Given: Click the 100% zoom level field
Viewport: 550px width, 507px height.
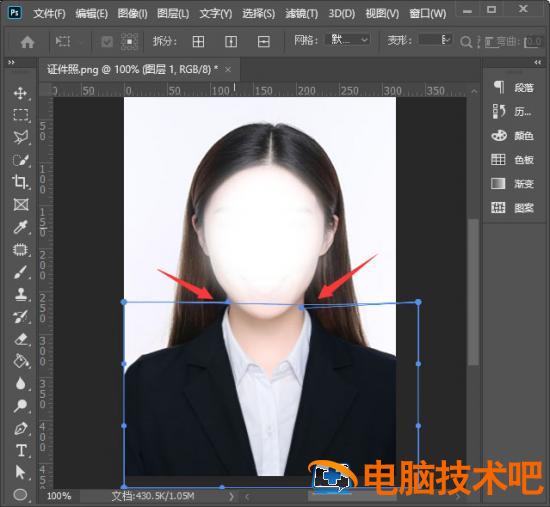Looking at the screenshot, I should (59, 496).
